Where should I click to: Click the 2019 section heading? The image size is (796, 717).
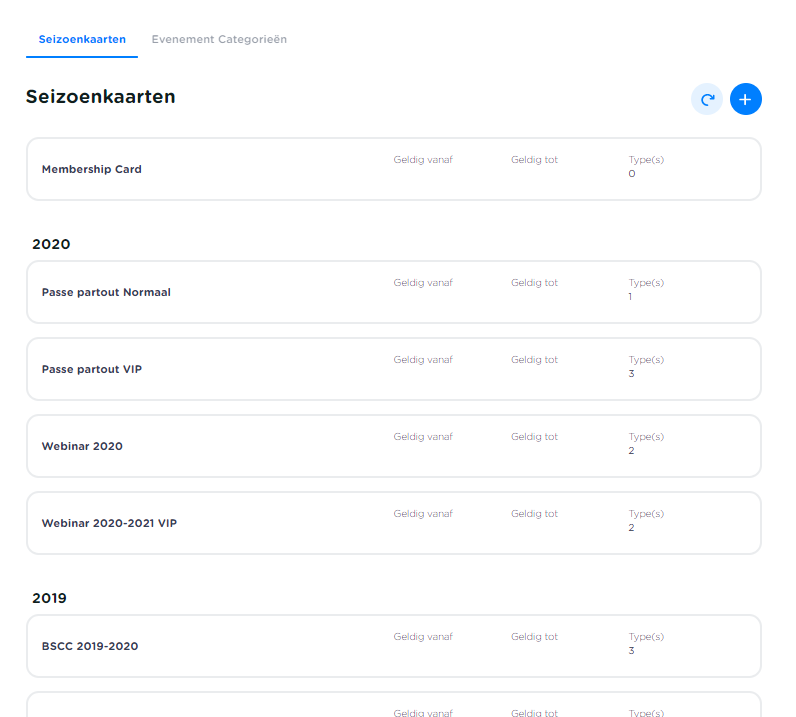click(x=49, y=598)
